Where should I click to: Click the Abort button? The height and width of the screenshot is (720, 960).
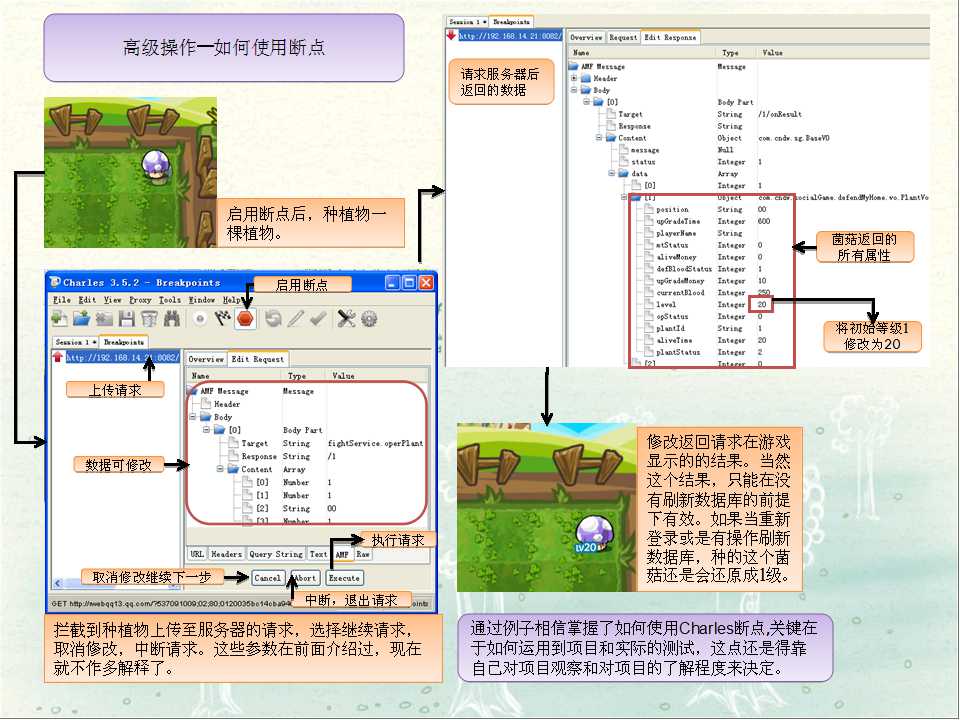coord(305,578)
